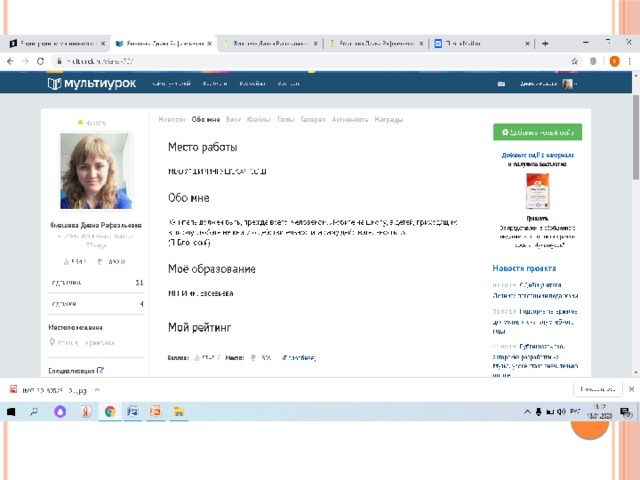This screenshot has width=640, height=480.
Task: Open the messages envelope icon in site header
Action: coord(501,84)
